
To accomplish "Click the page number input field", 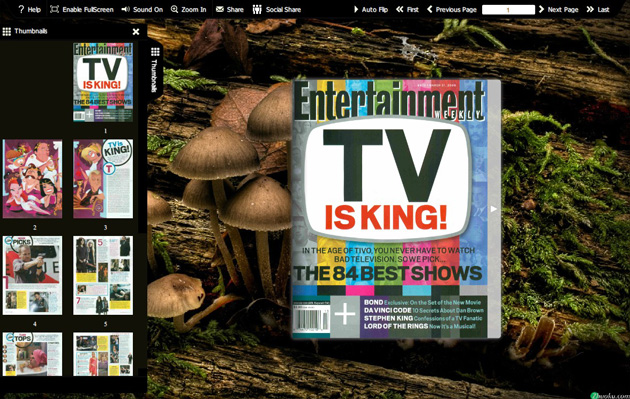I will click(x=508, y=10).
